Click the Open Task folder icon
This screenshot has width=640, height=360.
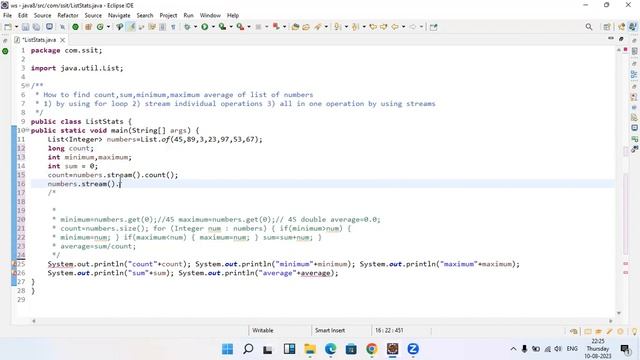click(306, 27)
